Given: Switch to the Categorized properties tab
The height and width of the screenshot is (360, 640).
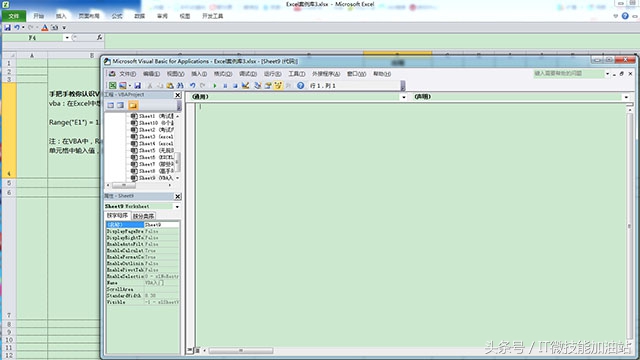Looking at the screenshot, I should point(143,216).
